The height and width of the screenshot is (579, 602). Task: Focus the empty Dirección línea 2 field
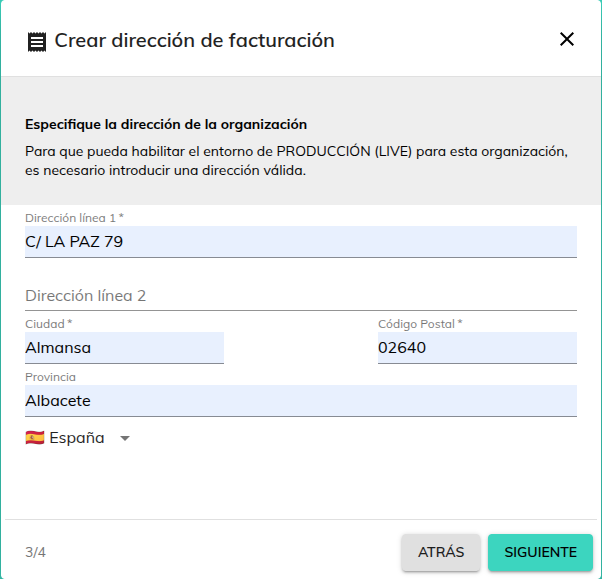[301, 295]
